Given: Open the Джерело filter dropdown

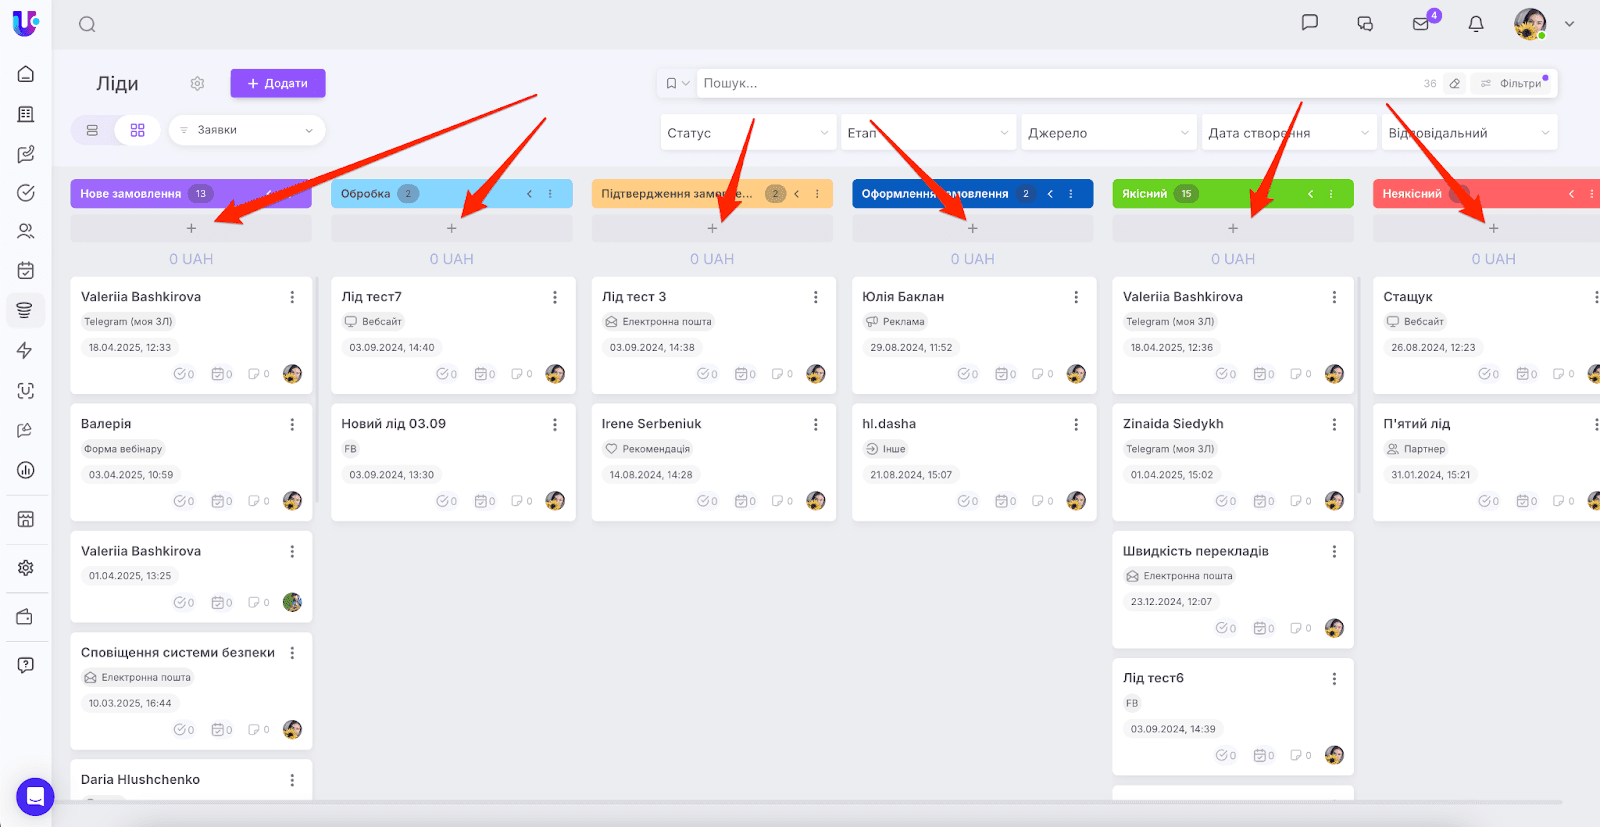Looking at the screenshot, I should [x=1109, y=133].
